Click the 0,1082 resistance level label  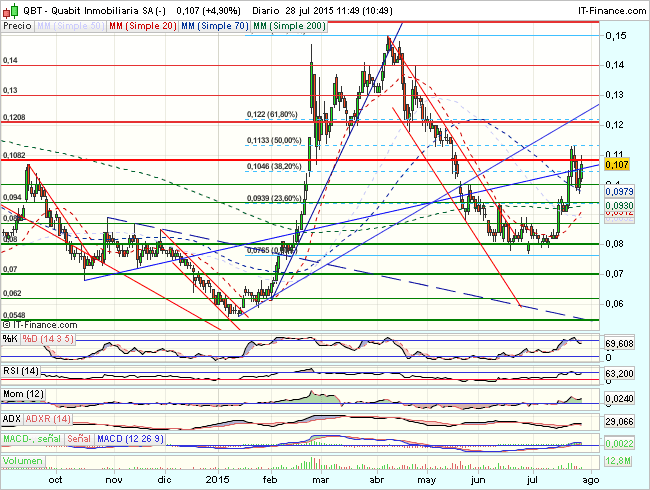click(14, 155)
